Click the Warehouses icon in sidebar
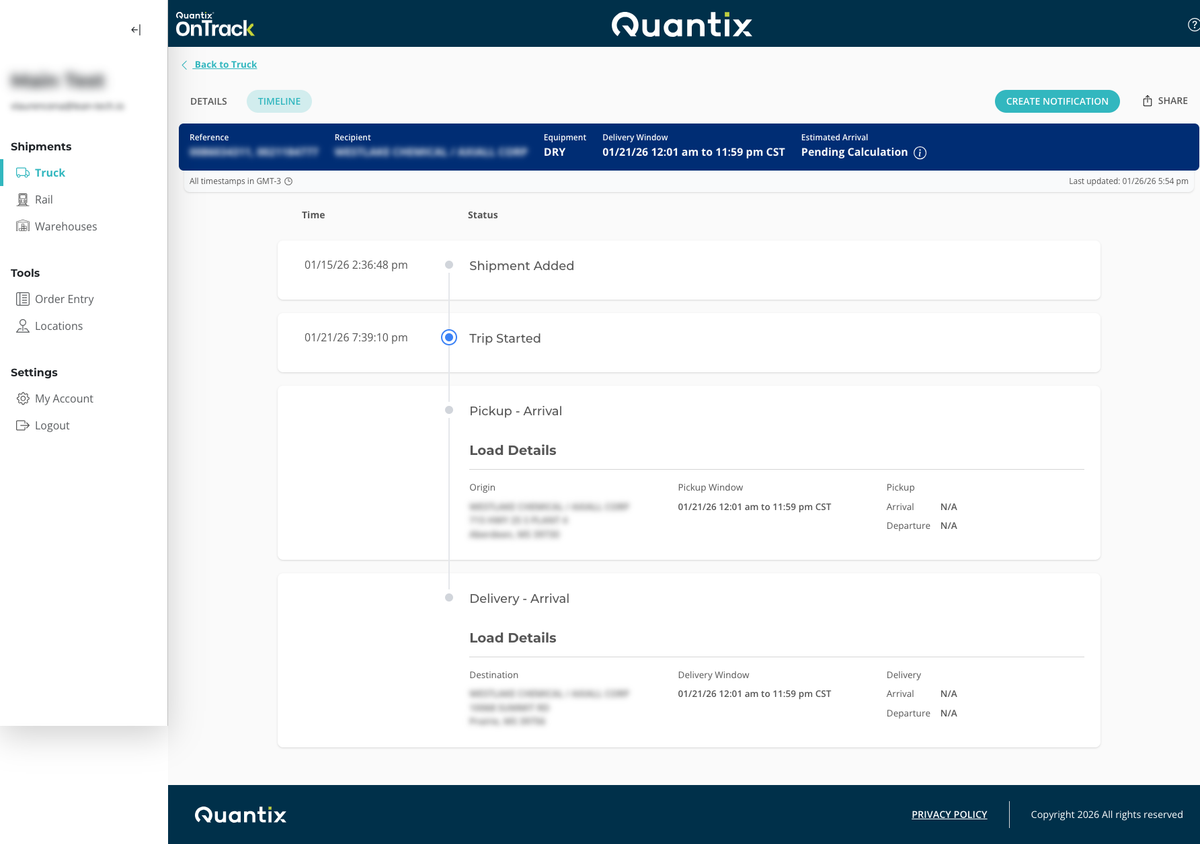 (23, 227)
